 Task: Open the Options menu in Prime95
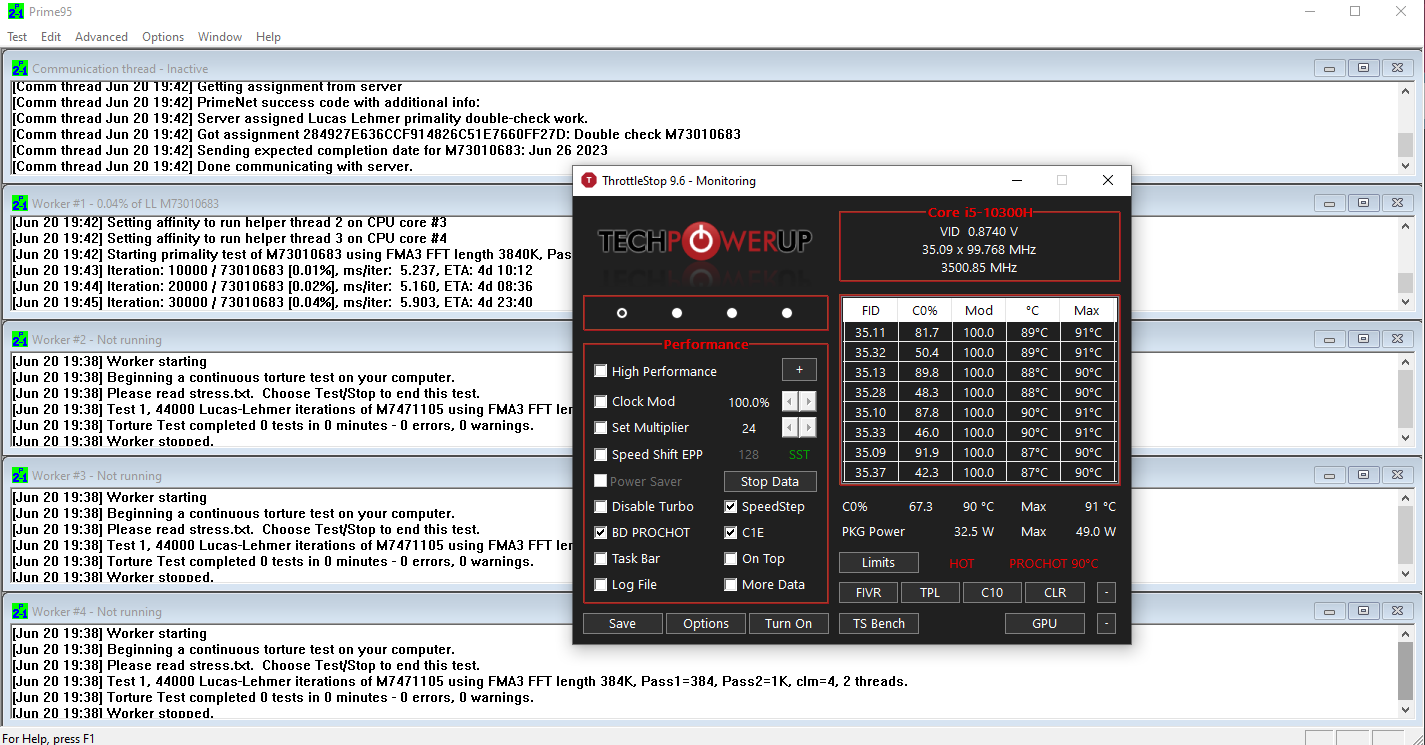163,37
